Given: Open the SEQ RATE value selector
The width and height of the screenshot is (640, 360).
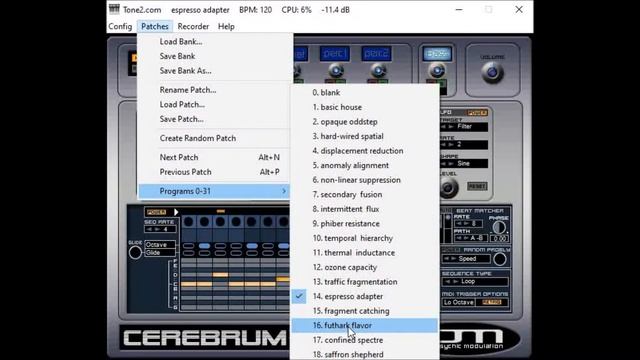Looking at the screenshot, I should click(160, 229).
